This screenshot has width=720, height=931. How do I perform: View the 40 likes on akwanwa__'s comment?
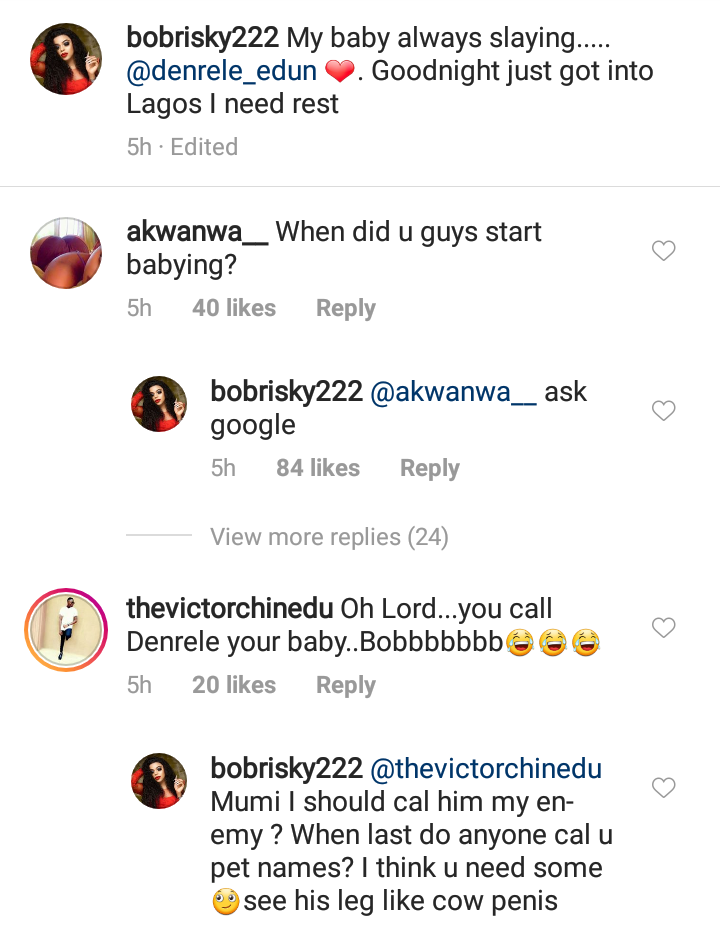click(234, 308)
